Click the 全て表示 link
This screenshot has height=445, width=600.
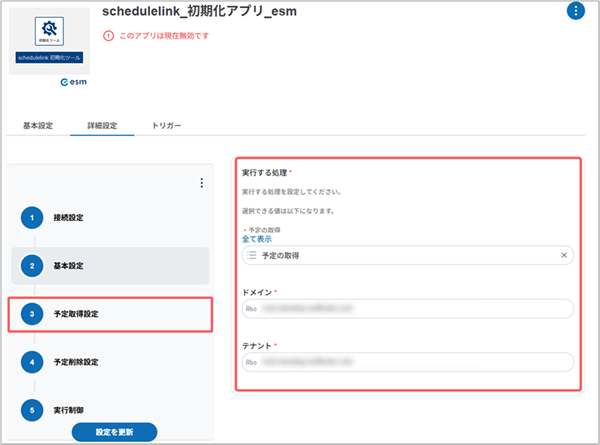[257, 240]
